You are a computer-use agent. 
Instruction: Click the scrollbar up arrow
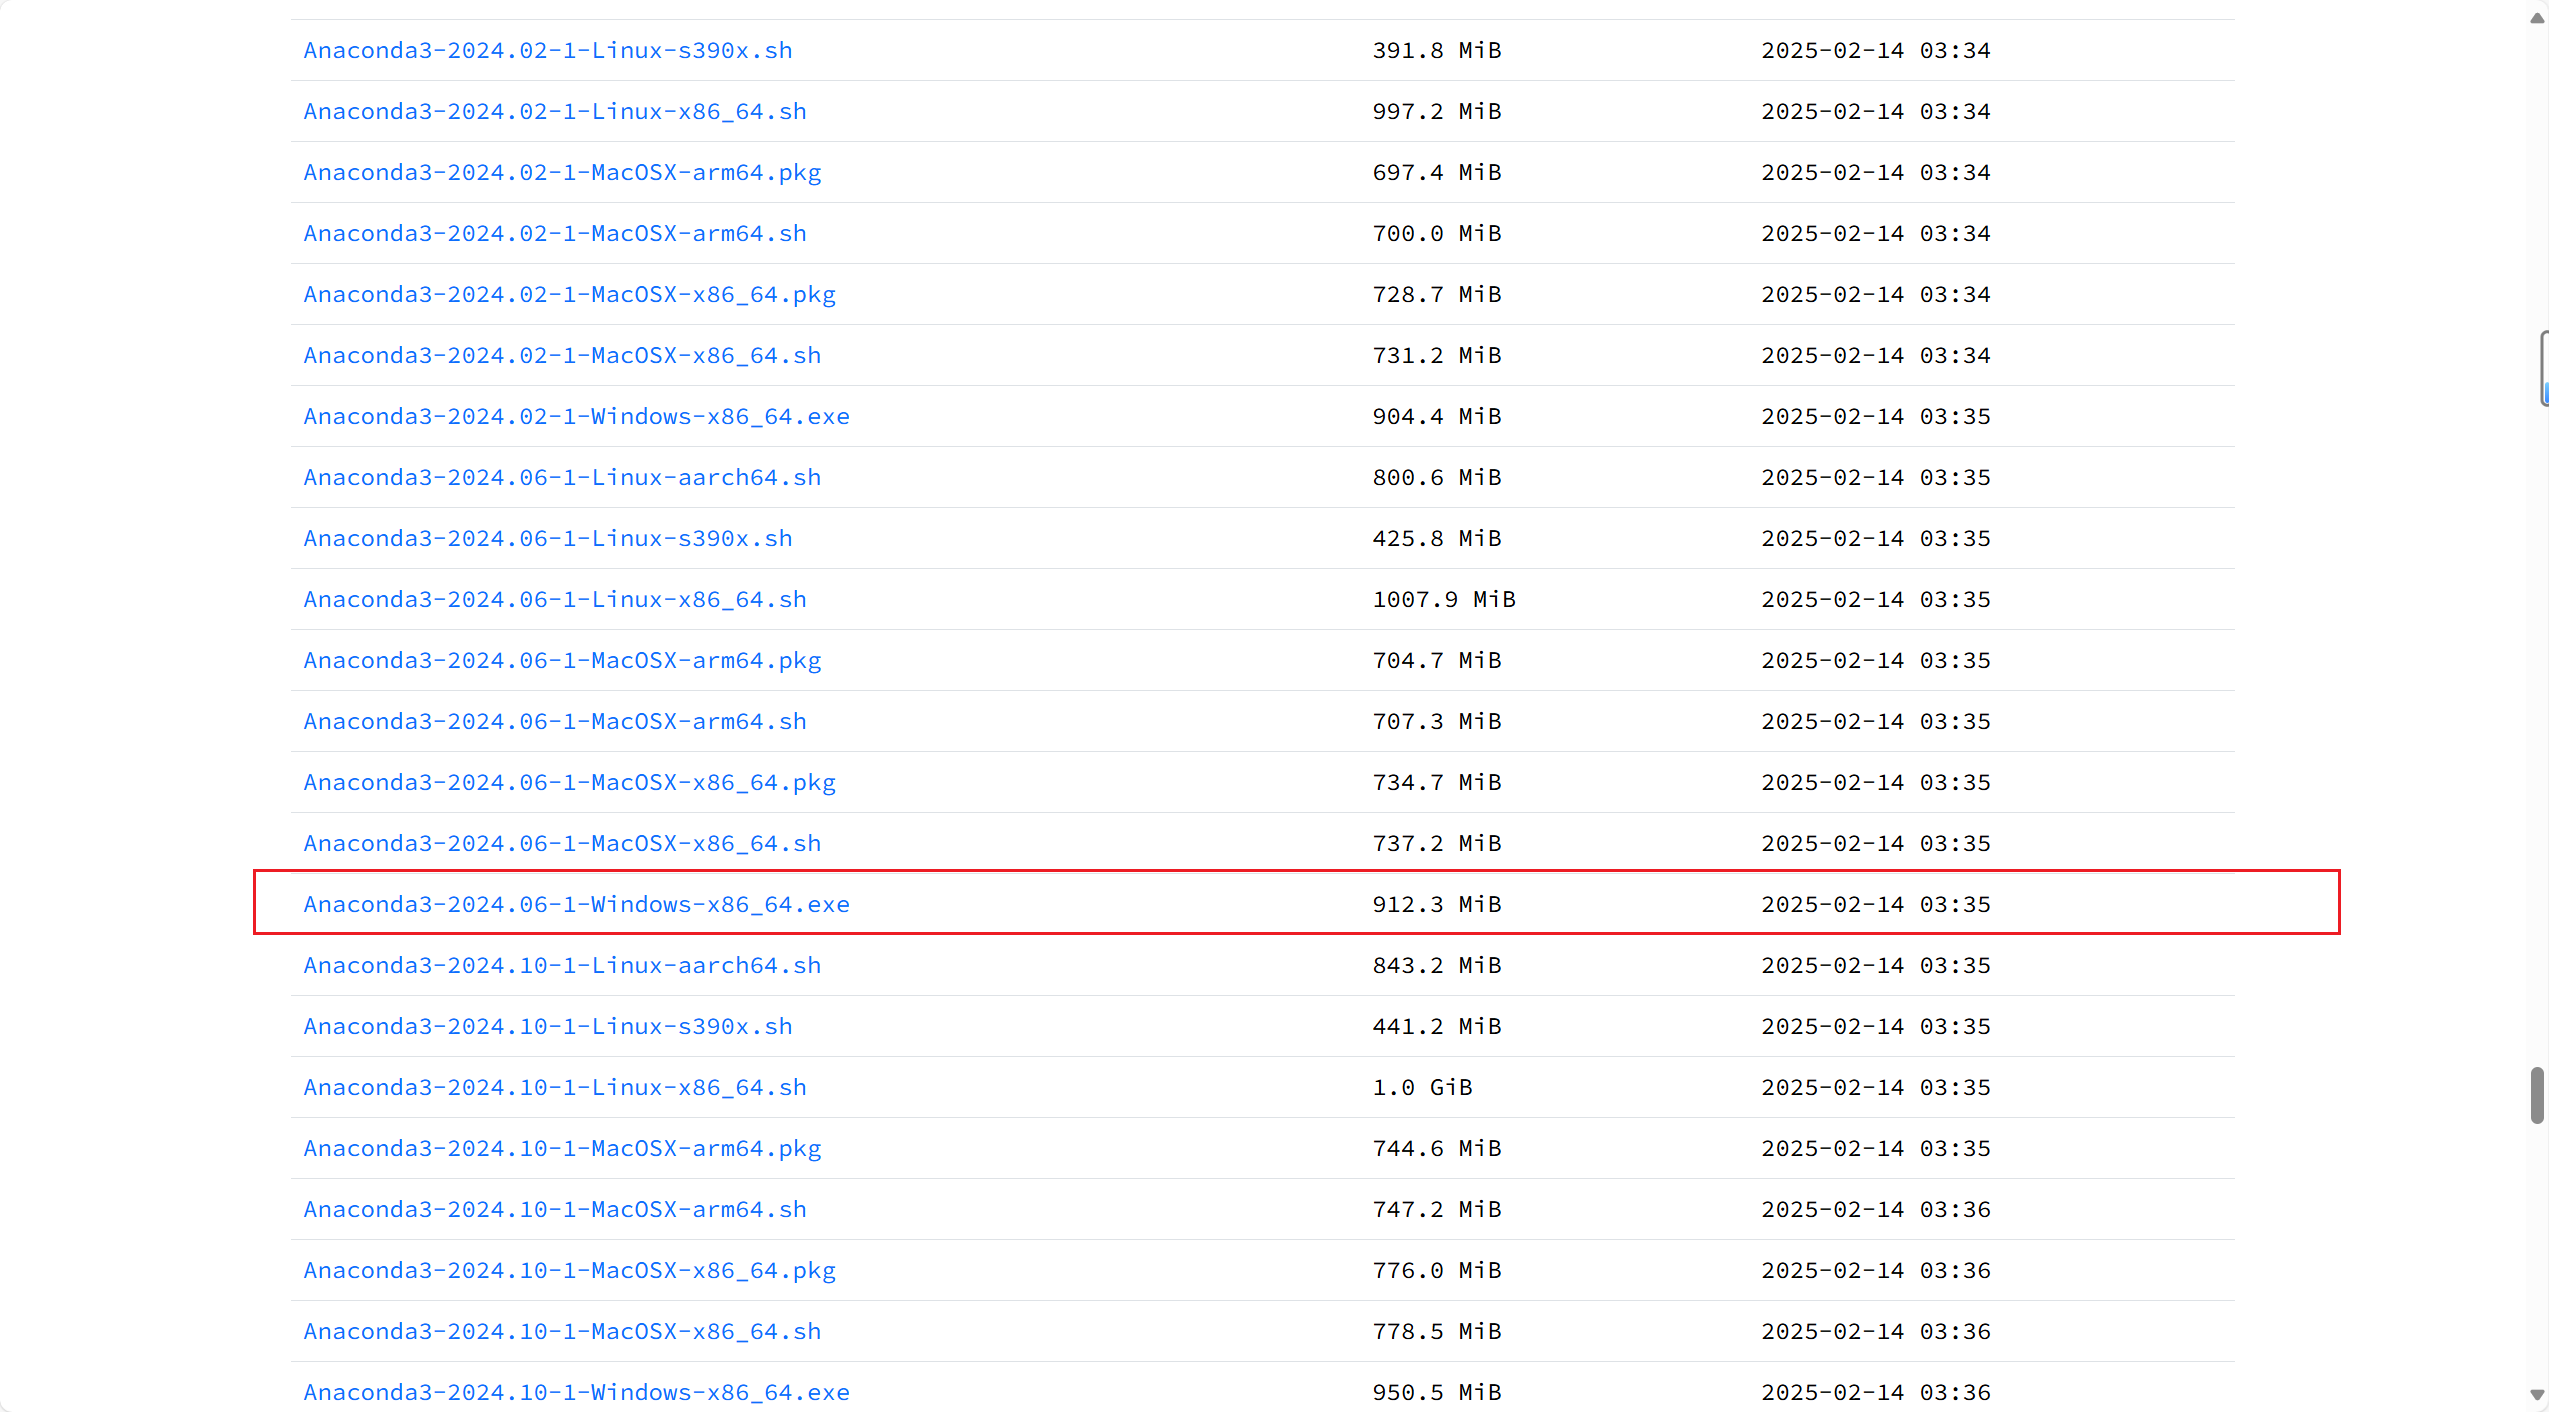tap(2537, 18)
